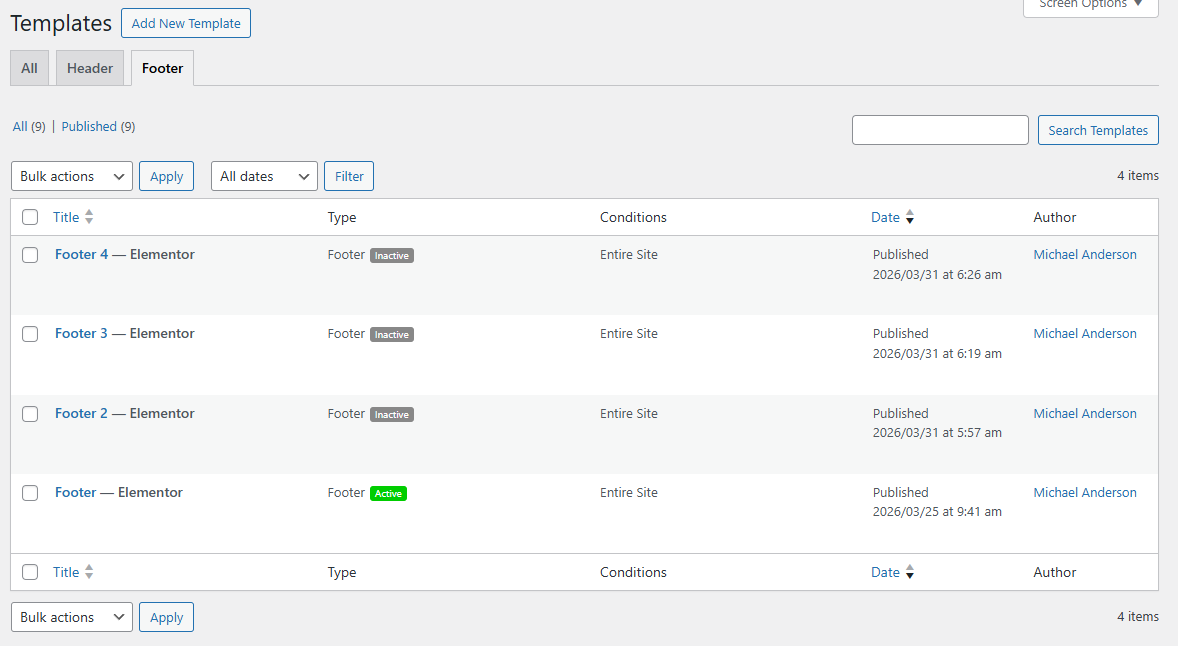Viewport: 1178px width, 646px height.
Task: Open the Published (9) filter link
Action: point(97,126)
